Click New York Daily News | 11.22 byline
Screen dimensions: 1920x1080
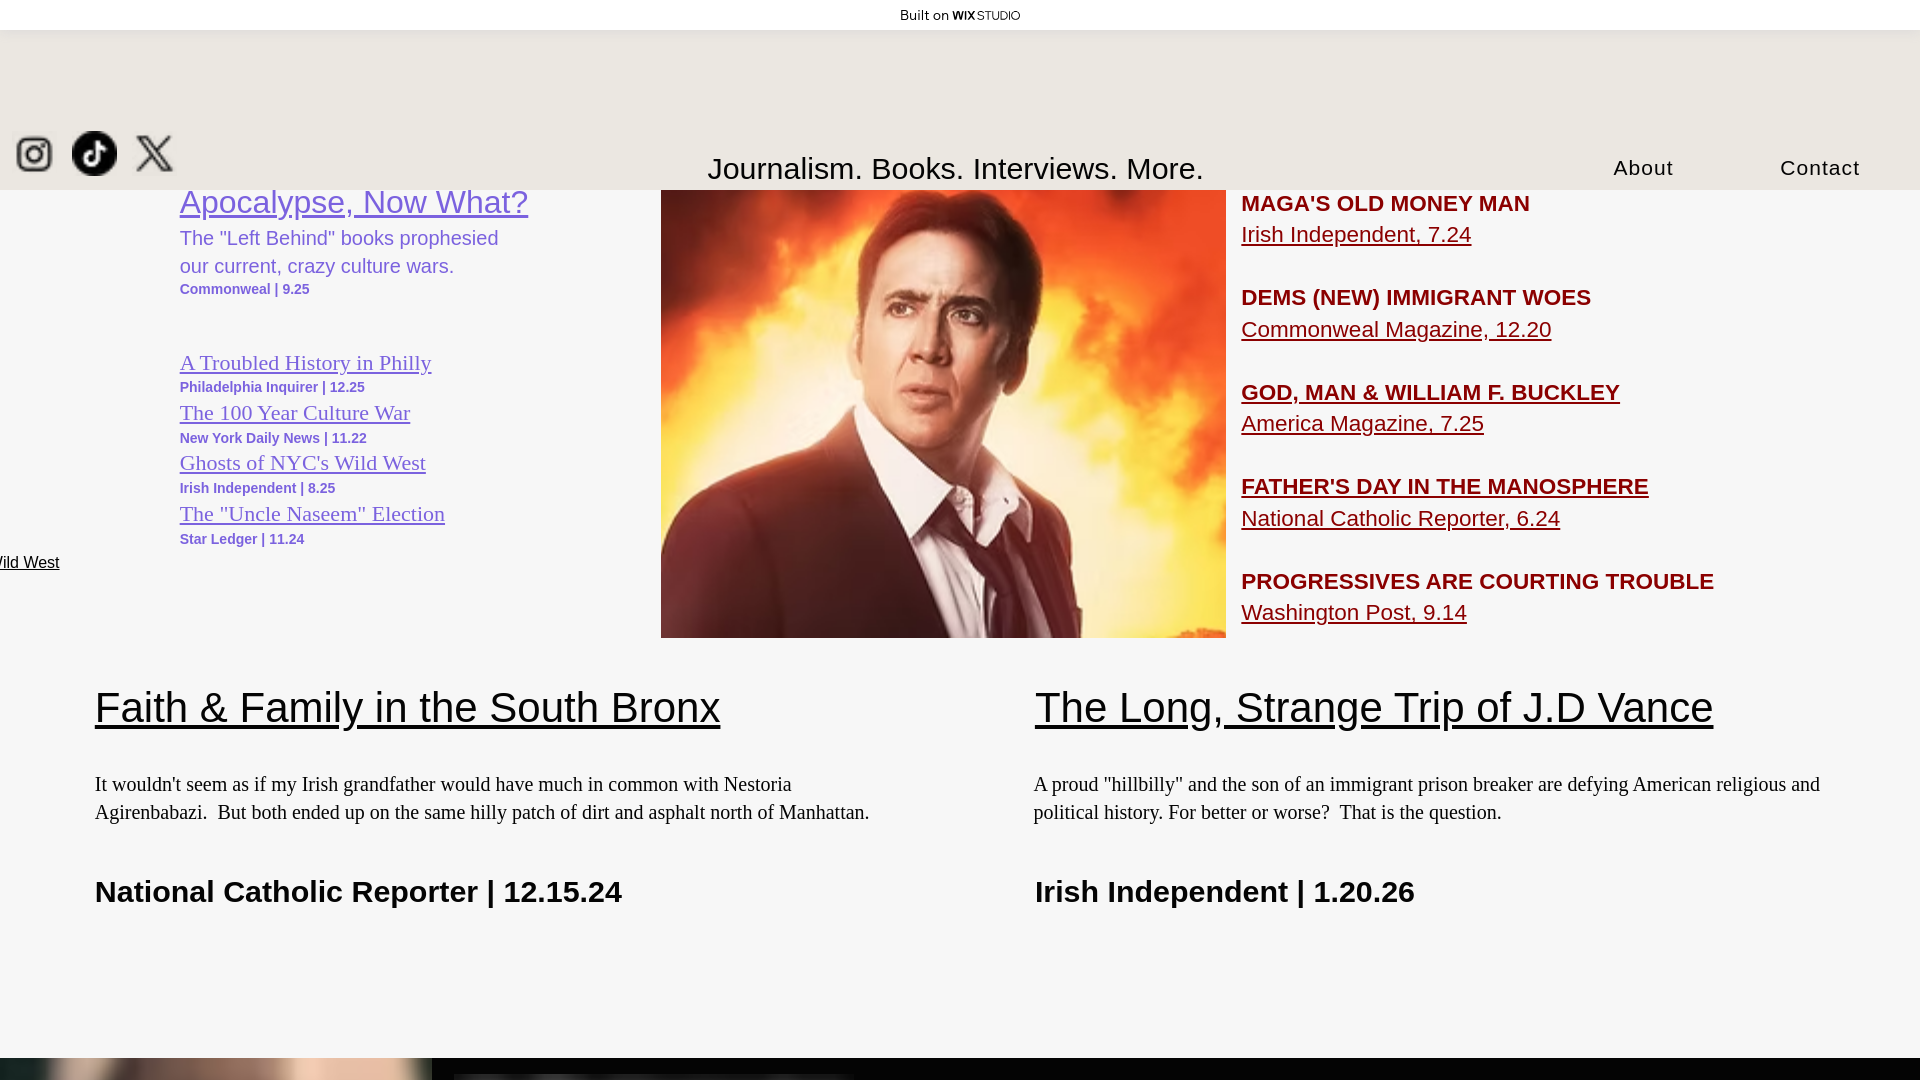coord(273,439)
